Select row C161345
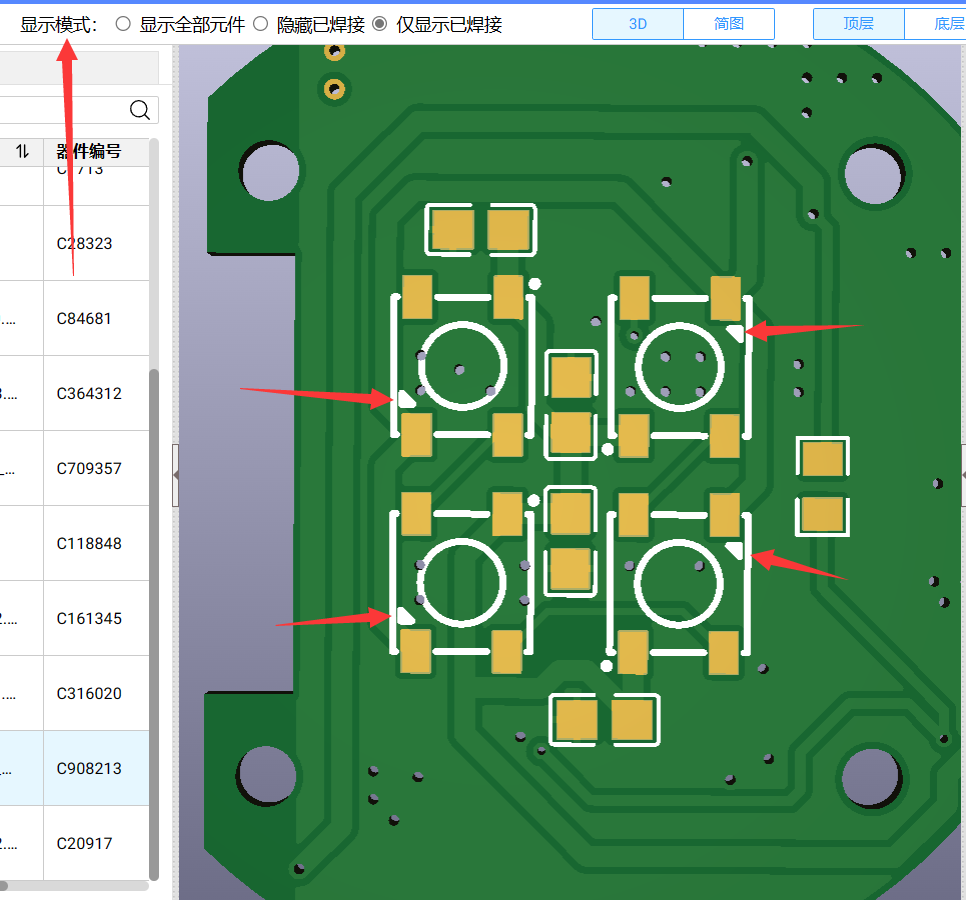This screenshot has width=966, height=900. 75,618
